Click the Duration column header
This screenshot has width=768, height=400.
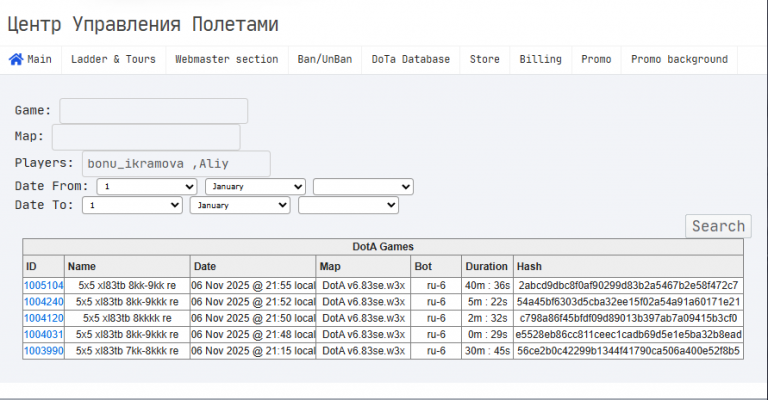tap(487, 266)
